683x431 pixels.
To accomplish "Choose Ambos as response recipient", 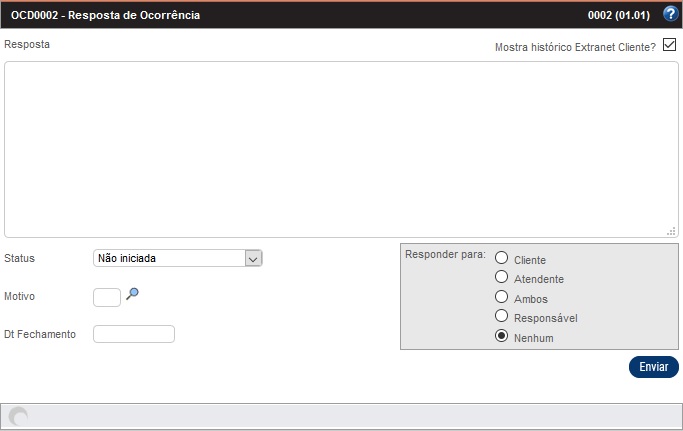I will pyautogui.click(x=502, y=297).
